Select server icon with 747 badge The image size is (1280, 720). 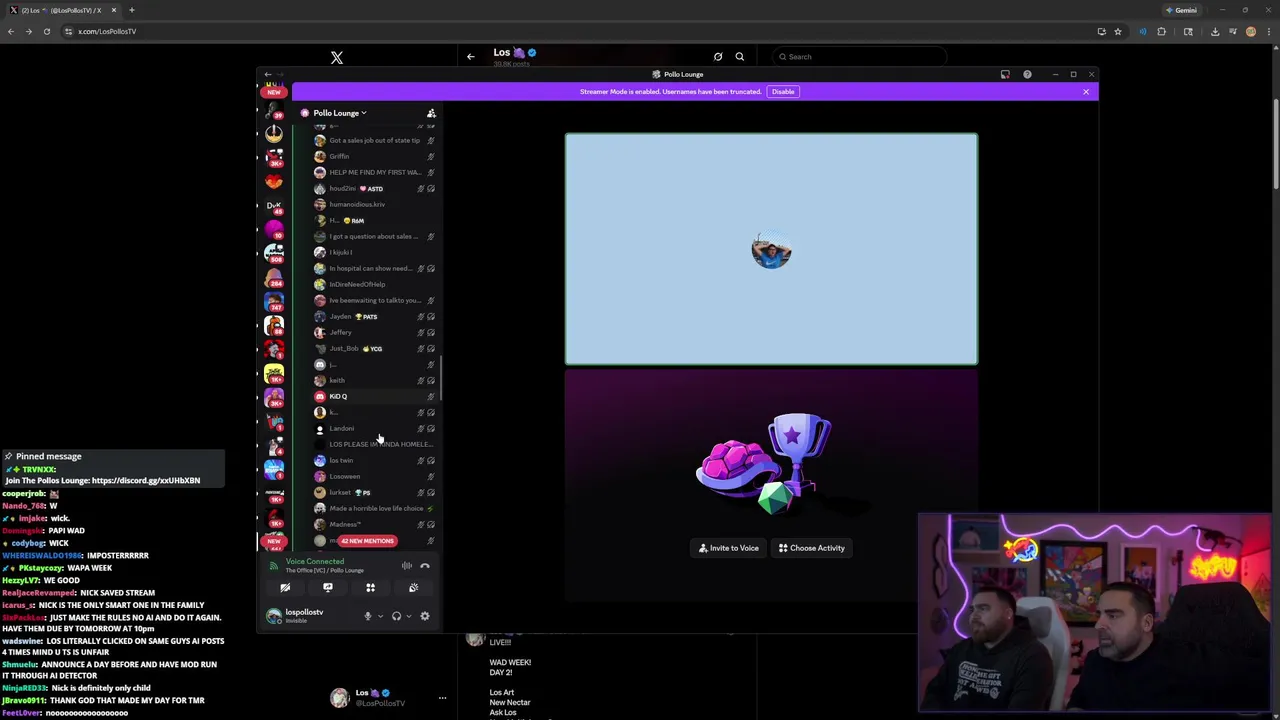coord(274,302)
